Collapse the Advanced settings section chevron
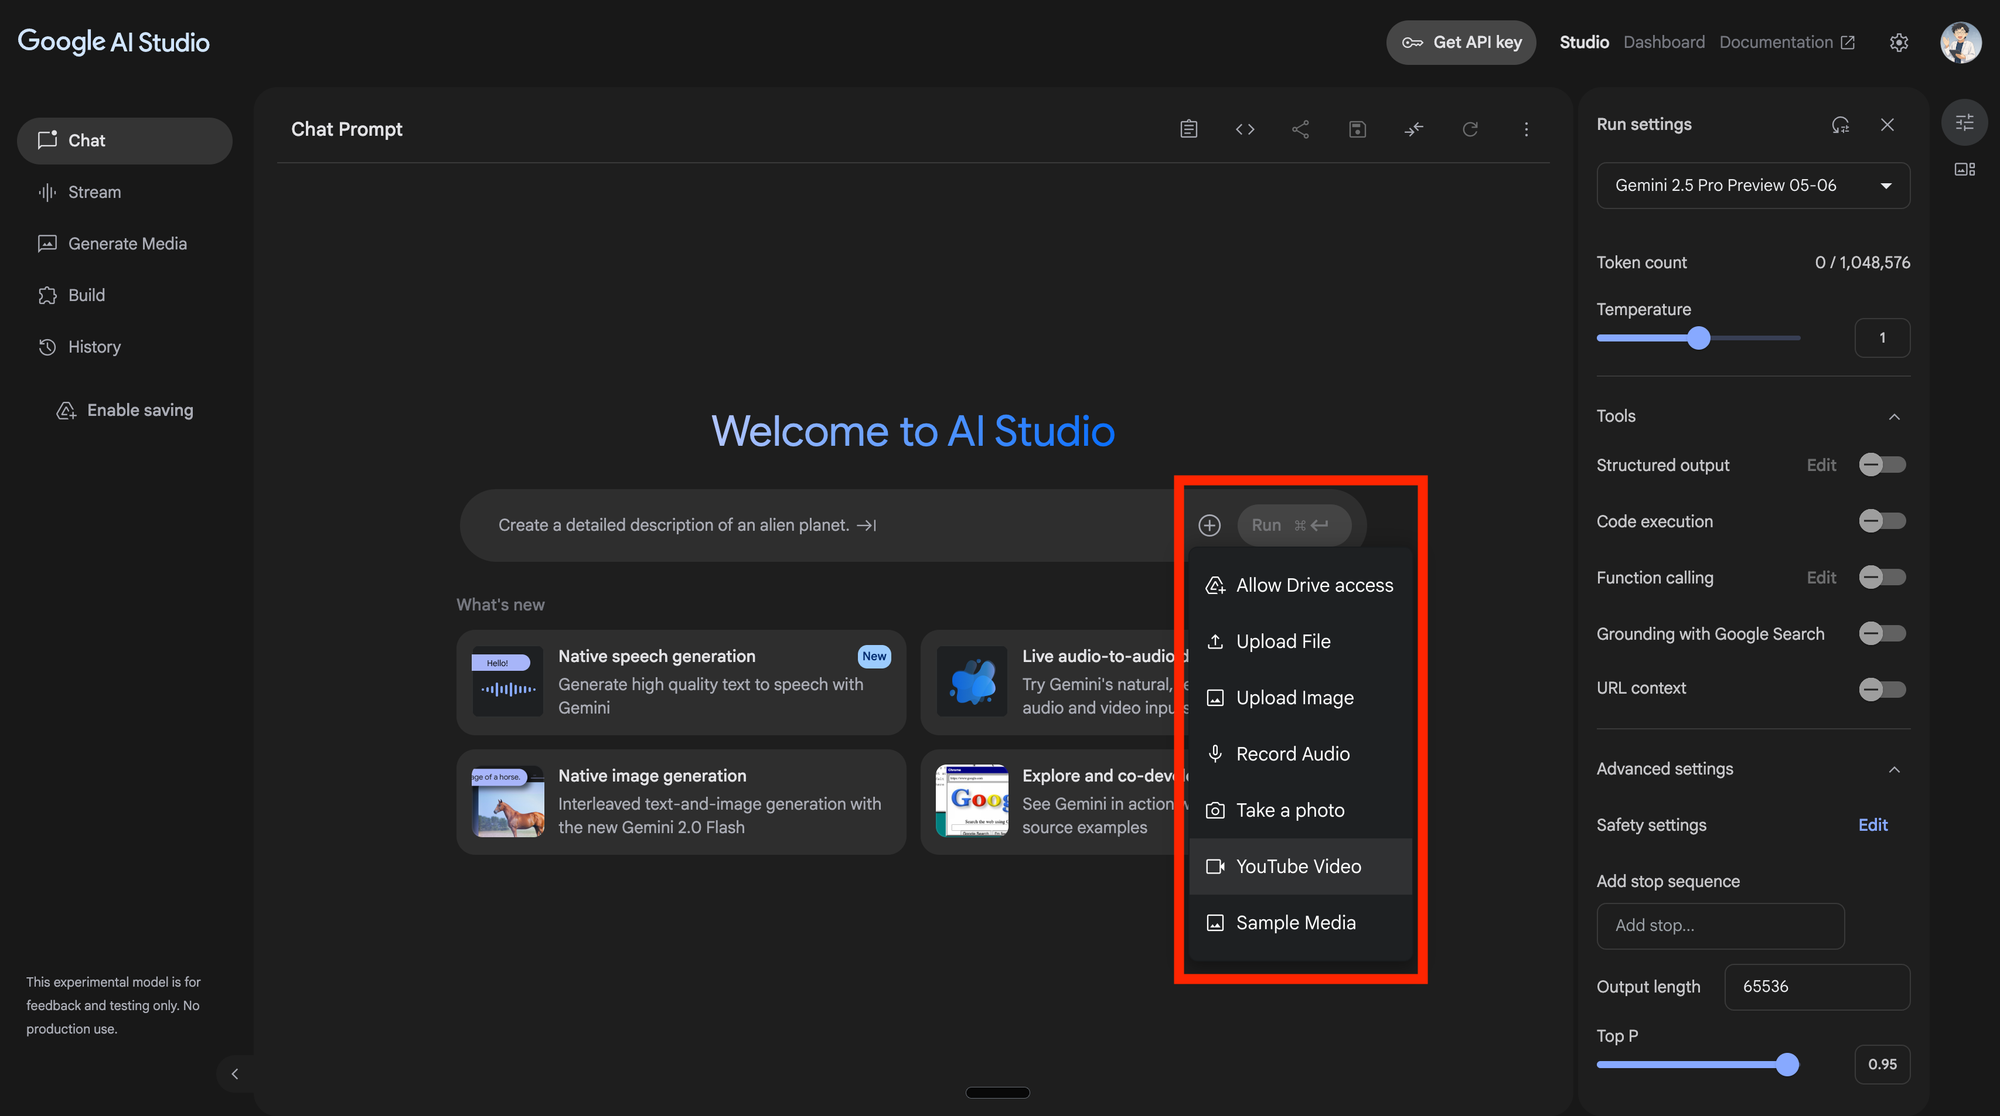The image size is (2000, 1116). coord(1894,770)
